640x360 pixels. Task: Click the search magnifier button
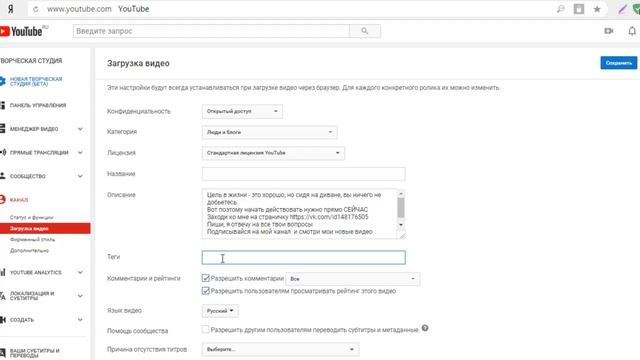364,31
